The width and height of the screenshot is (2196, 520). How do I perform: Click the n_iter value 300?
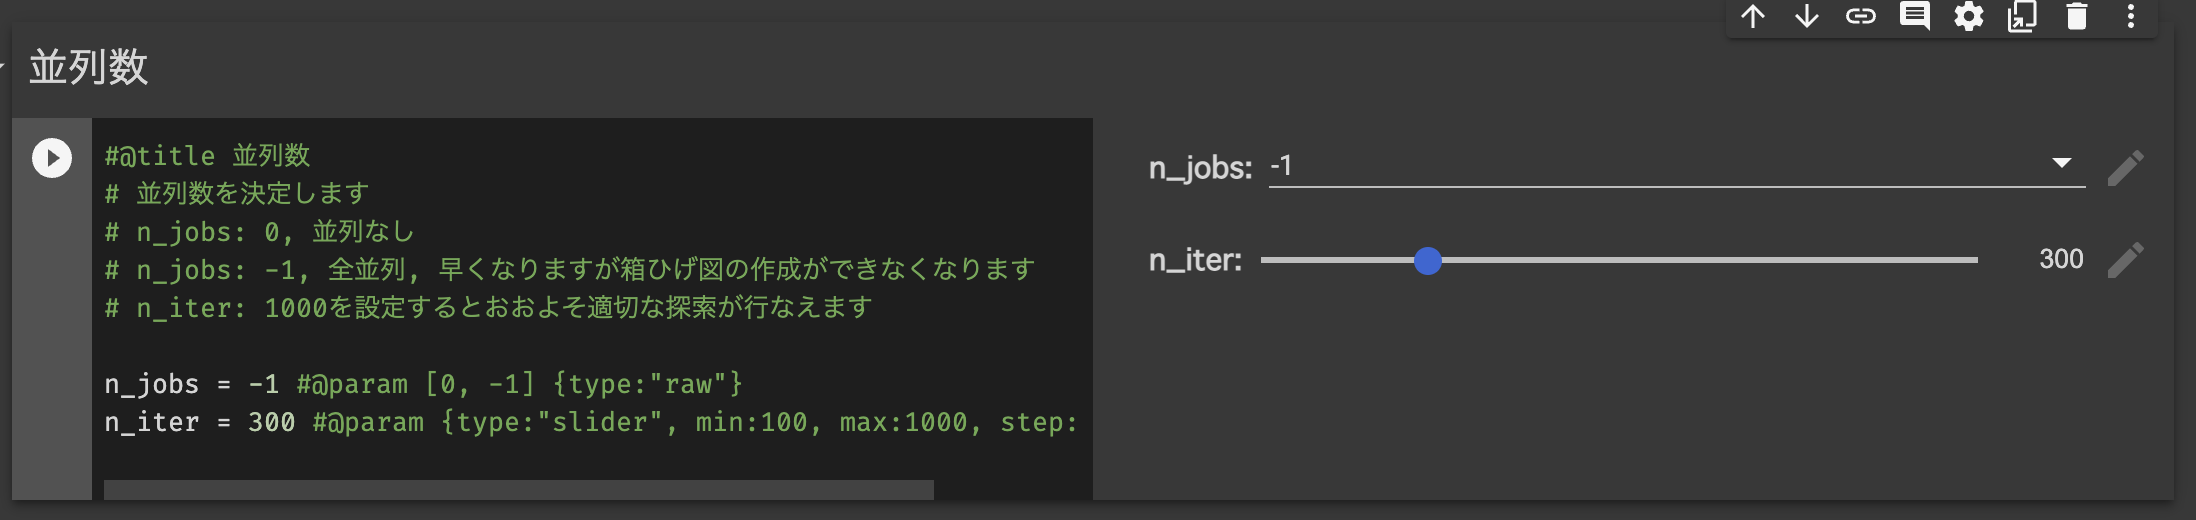click(2061, 259)
